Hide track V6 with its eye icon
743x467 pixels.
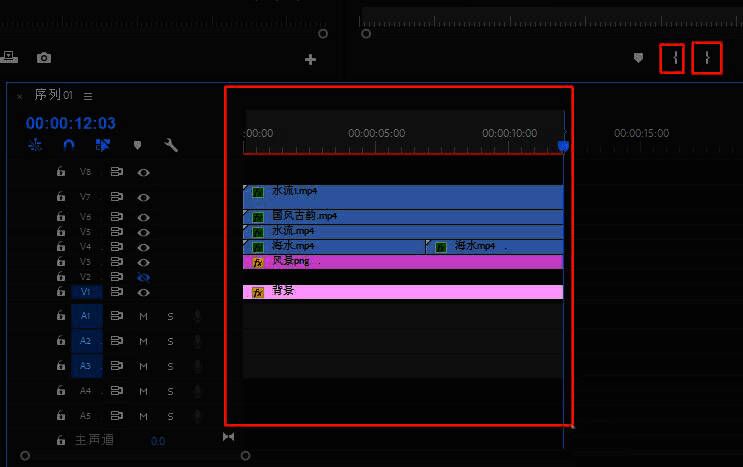(x=144, y=217)
